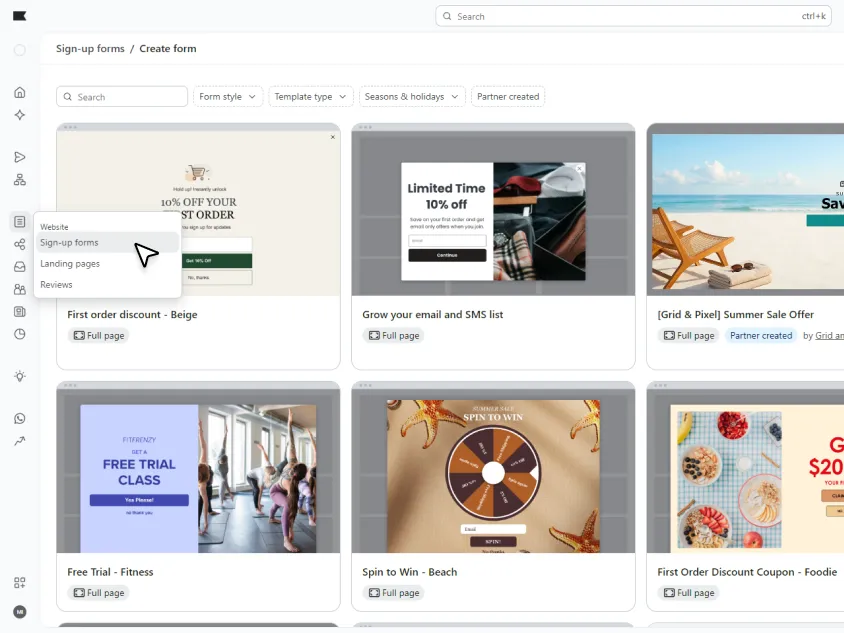Expand the Form style filter dropdown
This screenshot has height=633, width=844.
tap(228, 97)
